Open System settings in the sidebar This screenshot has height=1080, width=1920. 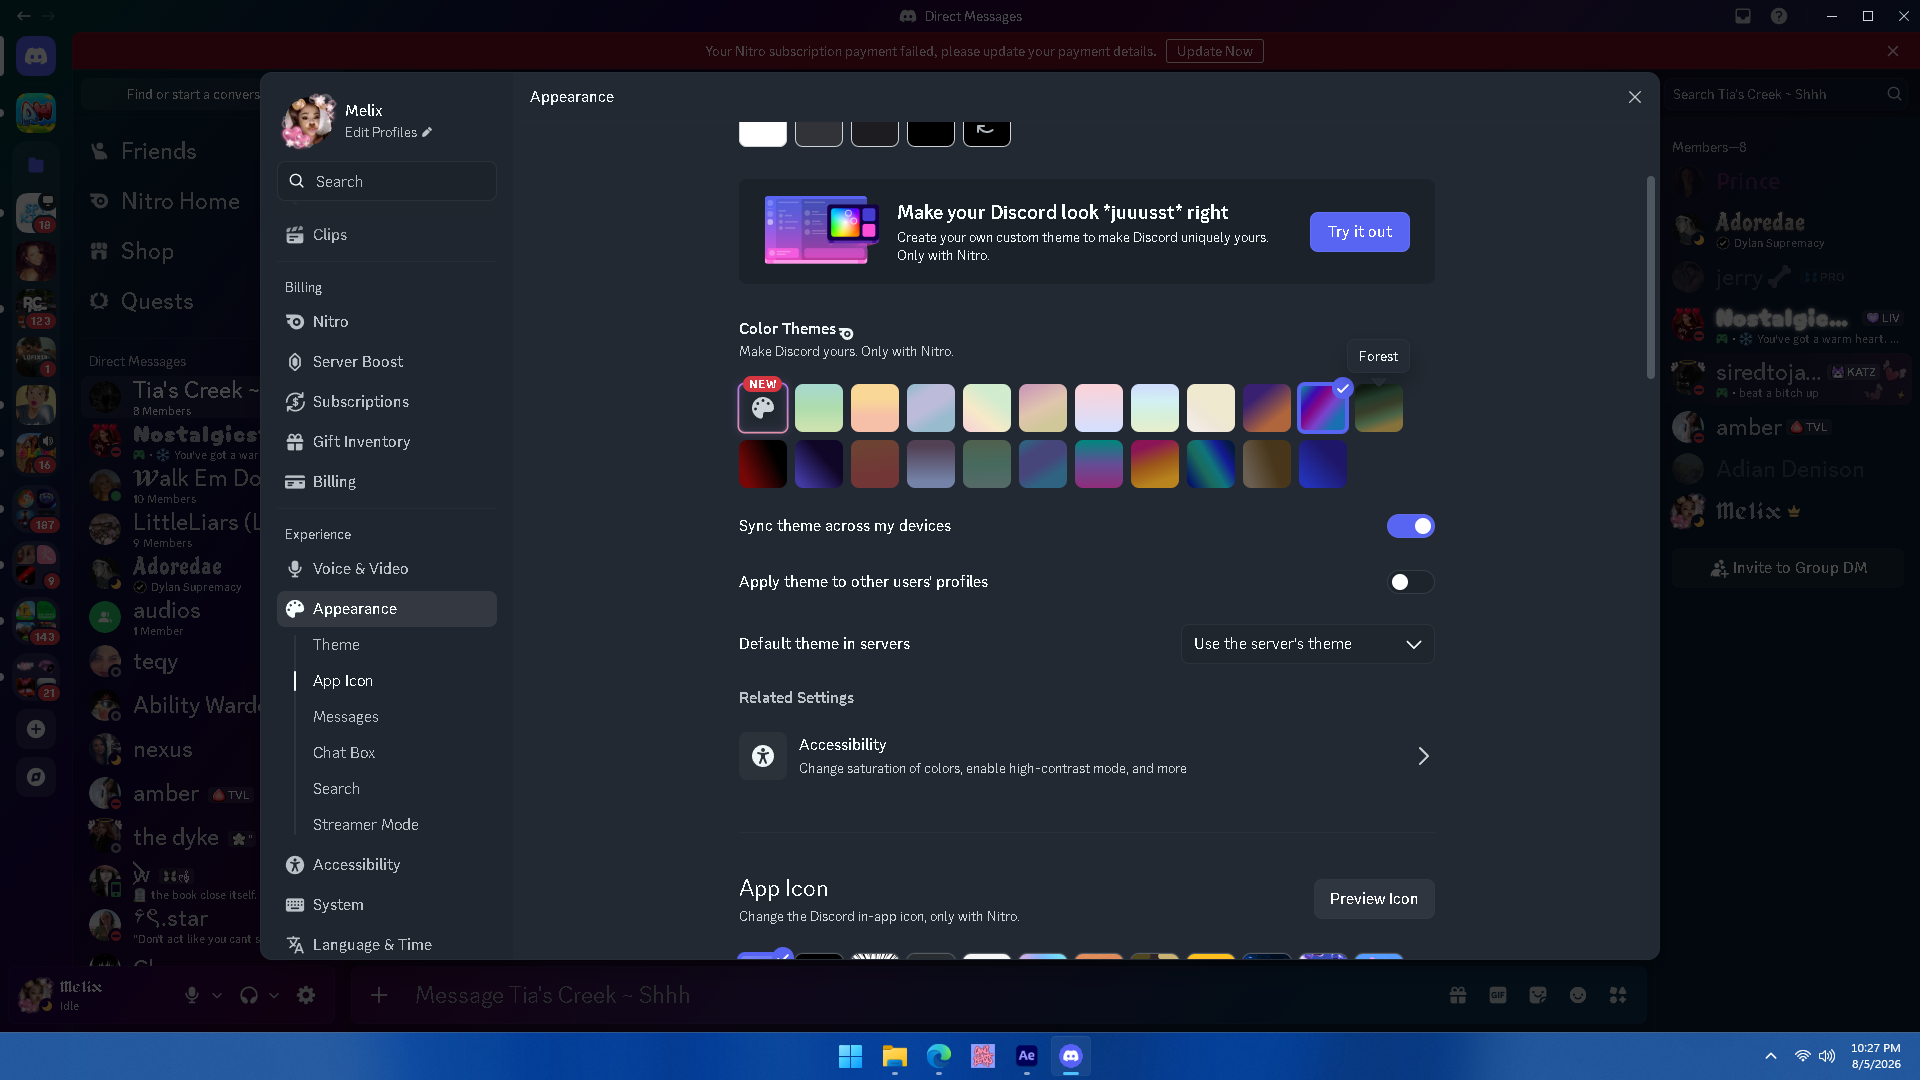coord(387,905)
